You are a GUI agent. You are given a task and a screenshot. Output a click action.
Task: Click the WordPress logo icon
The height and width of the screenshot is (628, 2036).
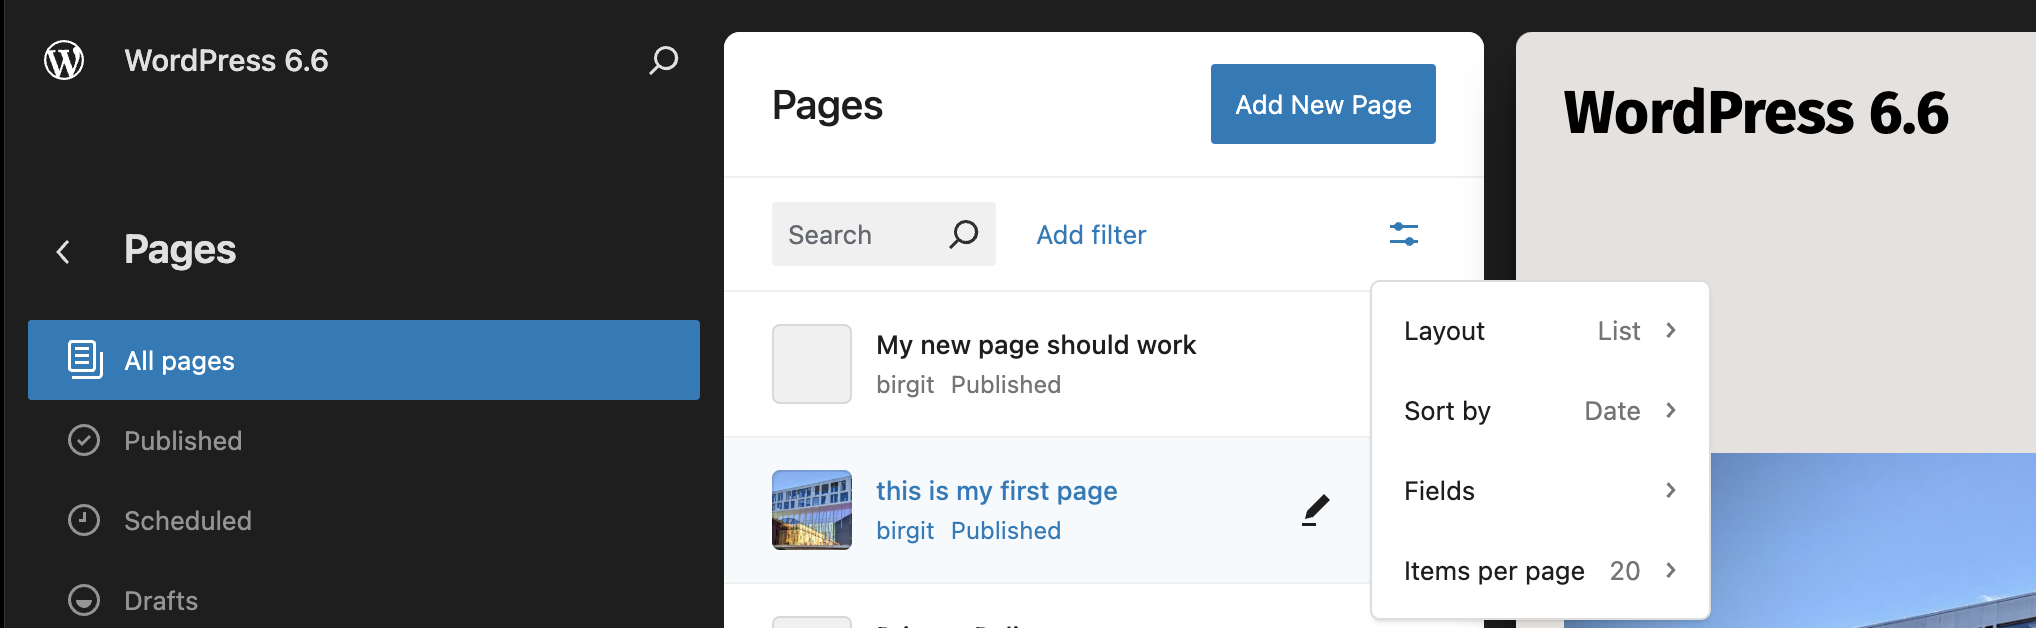(x=64, y=60)
